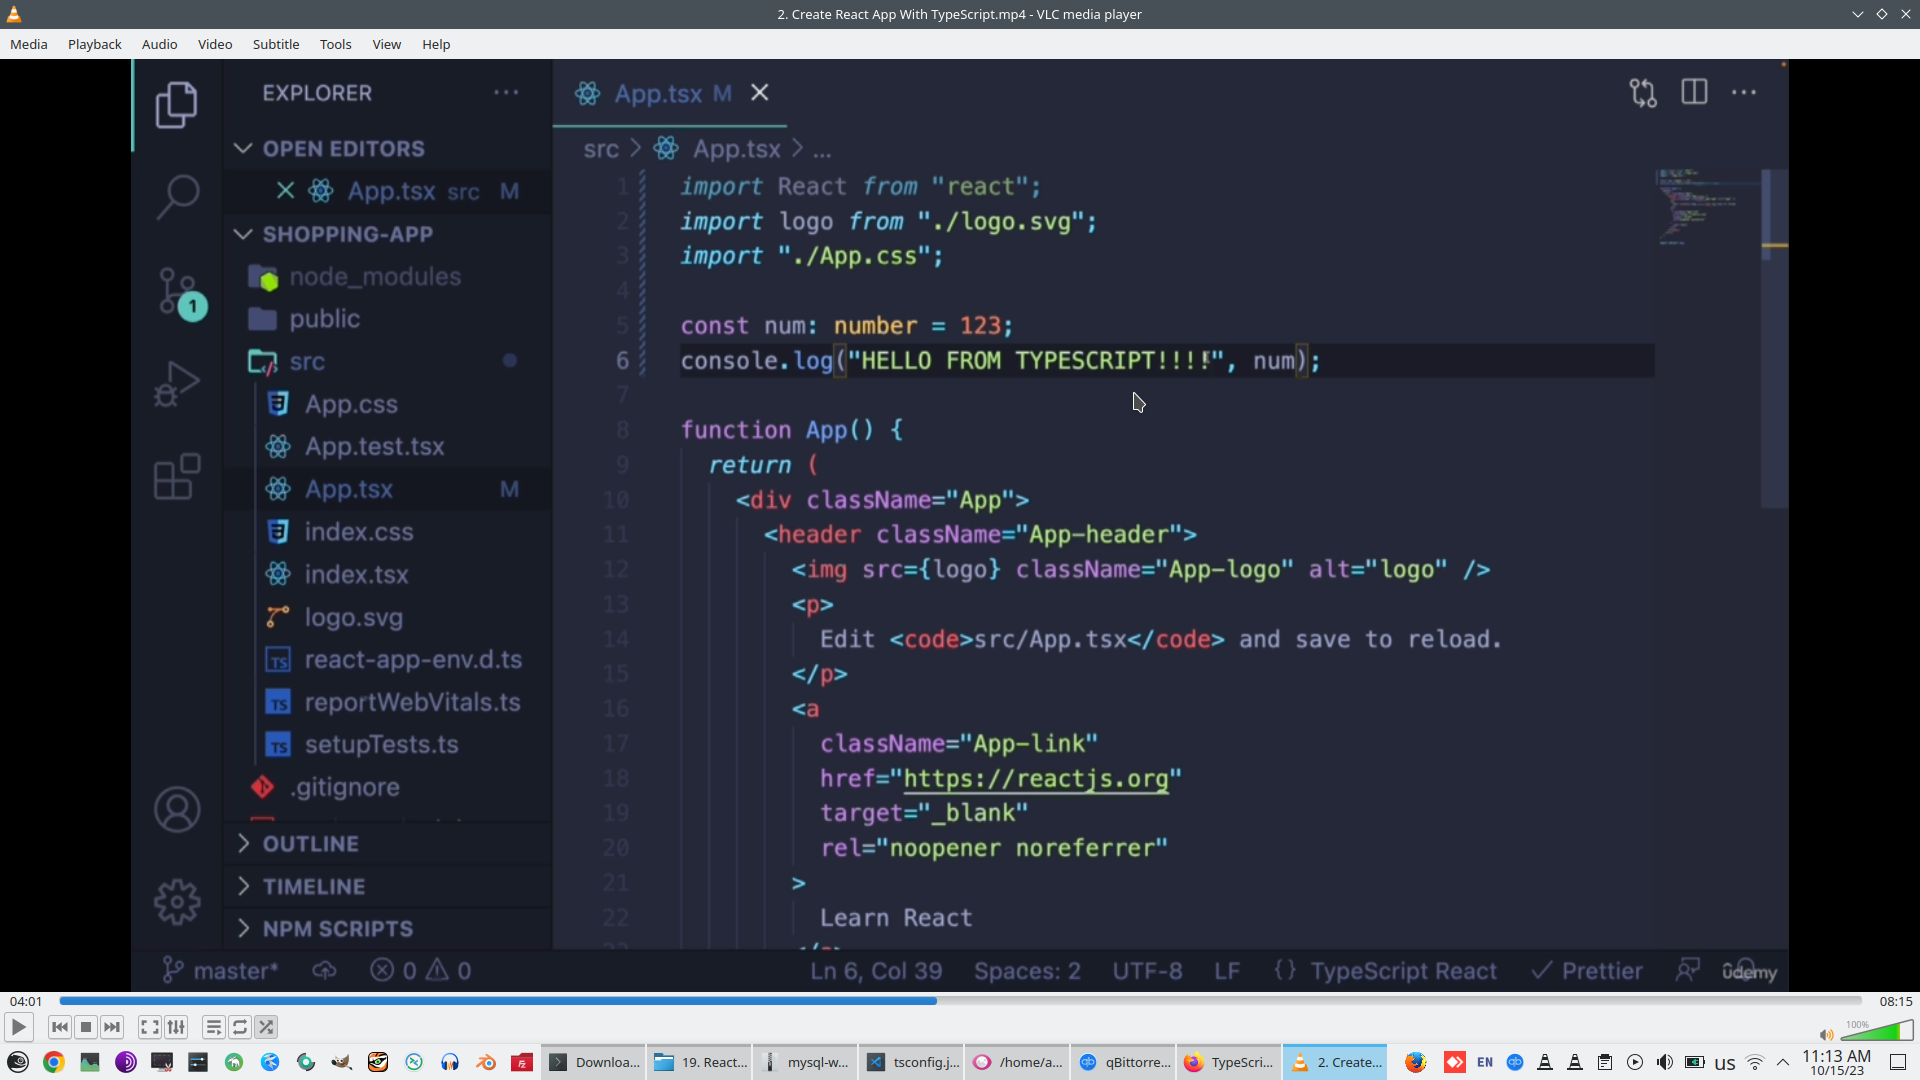Toggle loop repeat mode
The image size is (1920, 1080).
click(x=240, y=1027)
